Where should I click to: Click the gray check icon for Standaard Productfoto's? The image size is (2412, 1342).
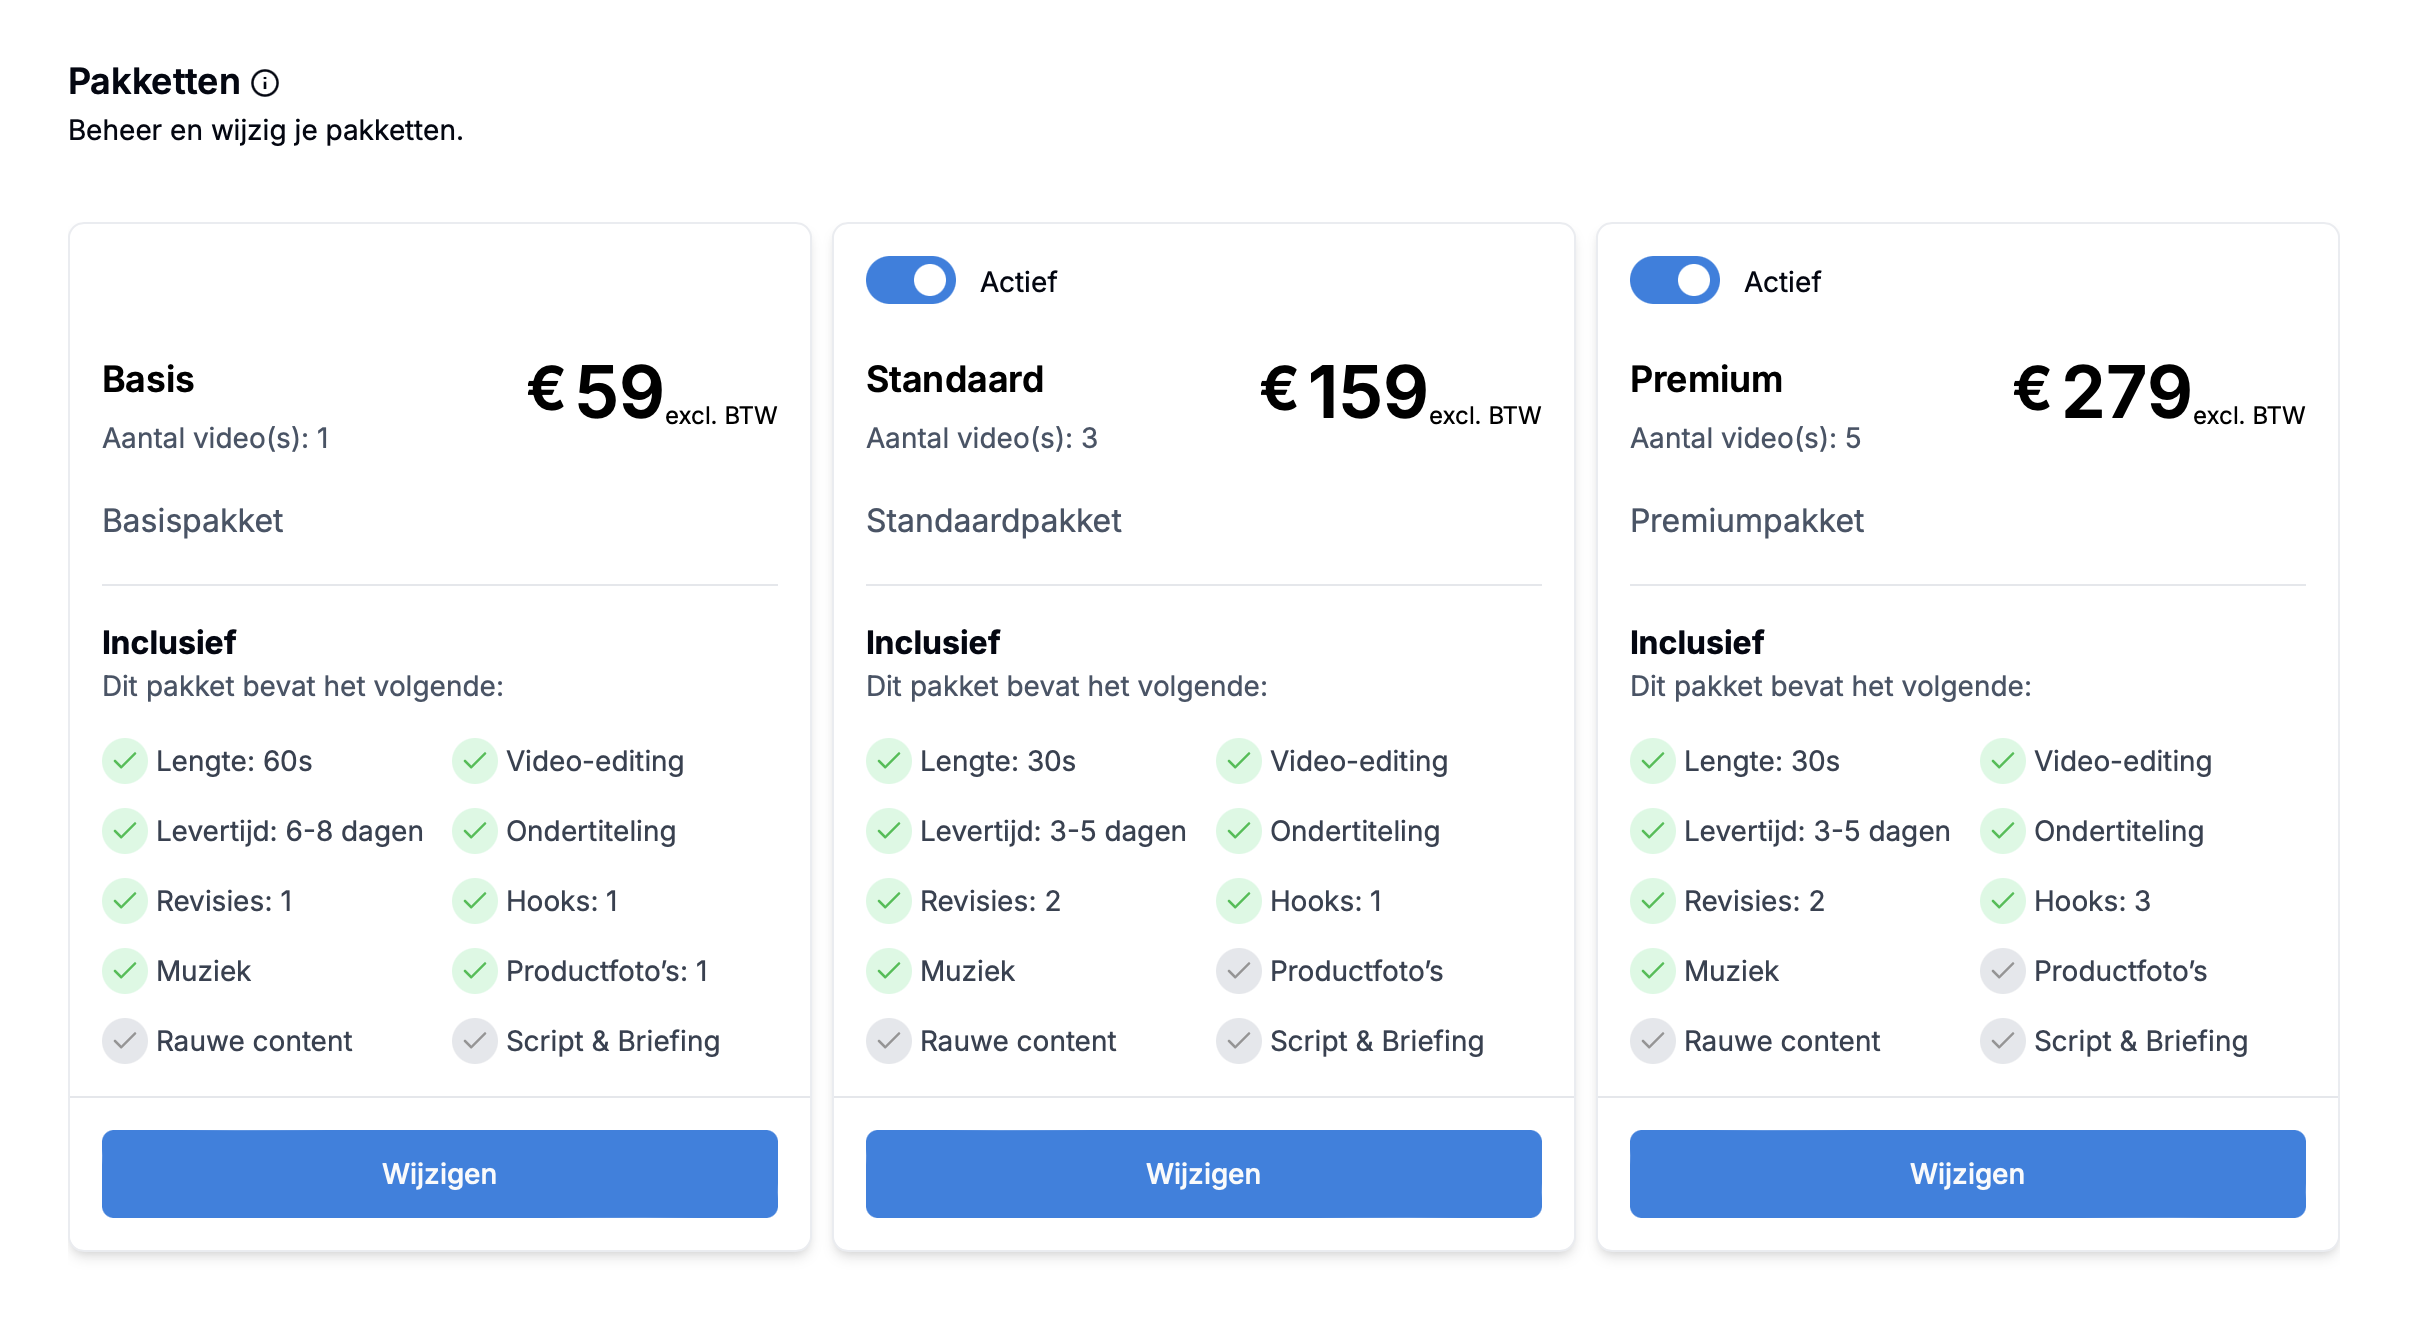pos(1239,971)
